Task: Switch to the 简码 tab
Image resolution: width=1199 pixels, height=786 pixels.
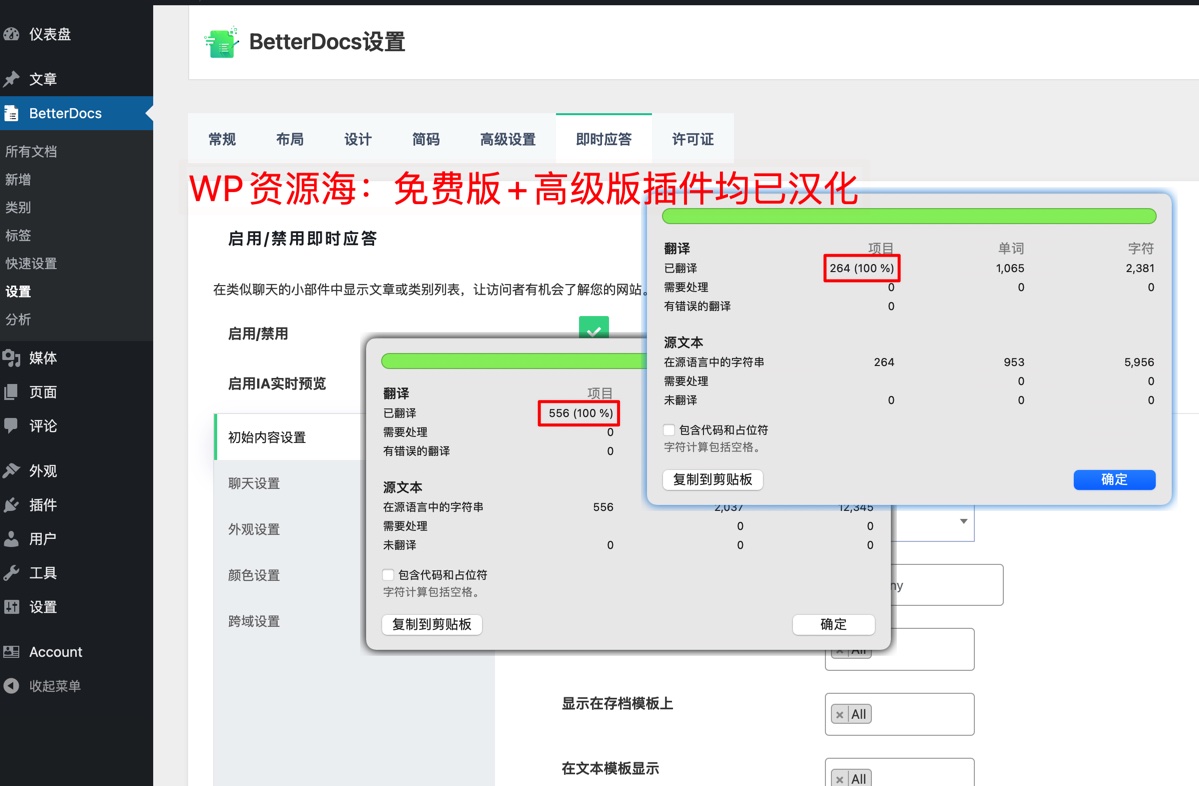Action: (x=426, y=139)
